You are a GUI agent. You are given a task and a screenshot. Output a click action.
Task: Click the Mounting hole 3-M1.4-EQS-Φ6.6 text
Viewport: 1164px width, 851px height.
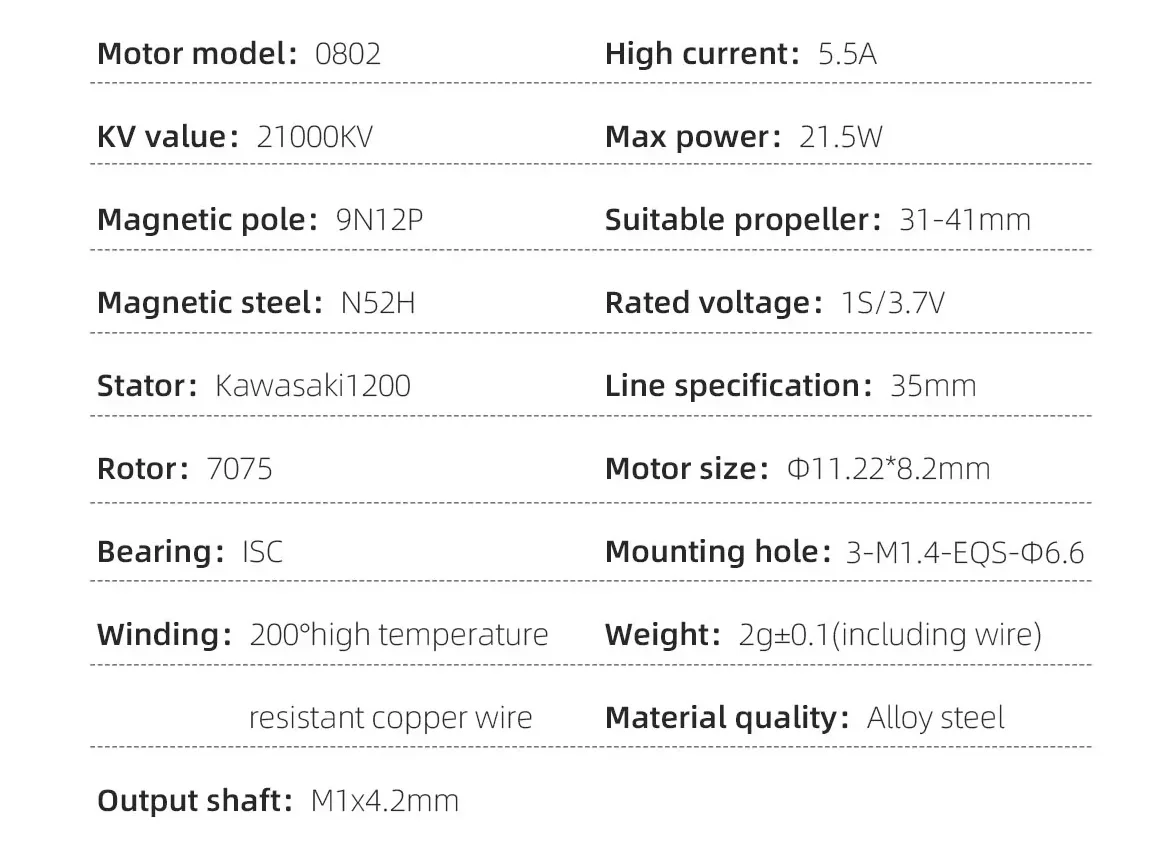(x=845, y=552)
